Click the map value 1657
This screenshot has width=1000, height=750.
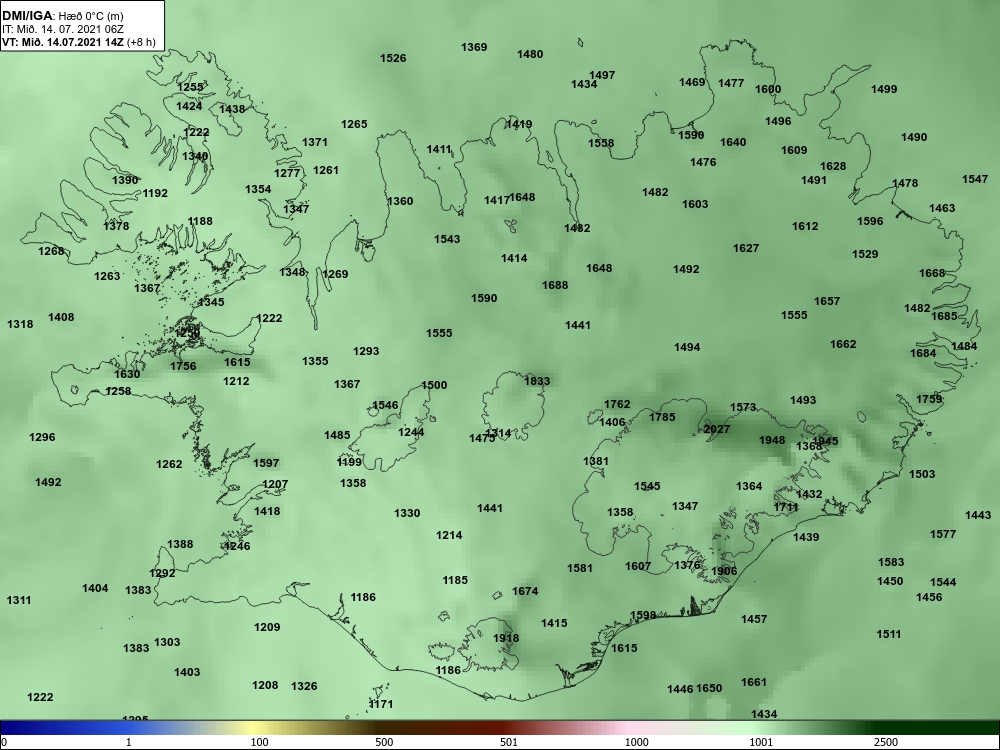(827, 301)
